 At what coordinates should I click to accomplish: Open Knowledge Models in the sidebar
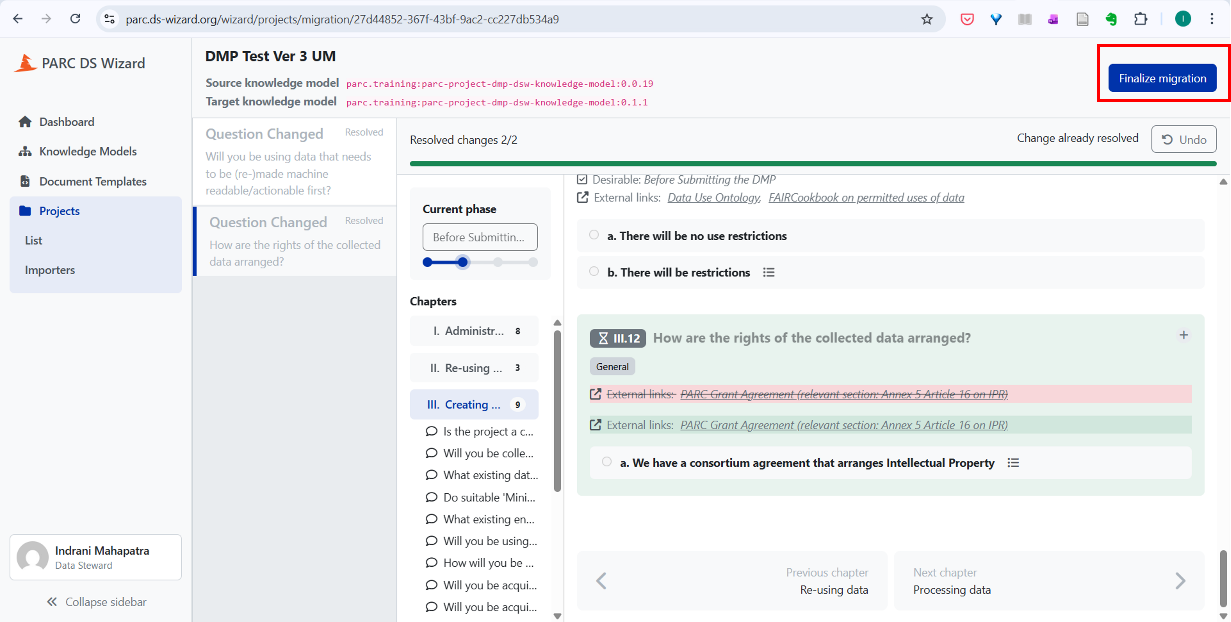pos(87,152)
